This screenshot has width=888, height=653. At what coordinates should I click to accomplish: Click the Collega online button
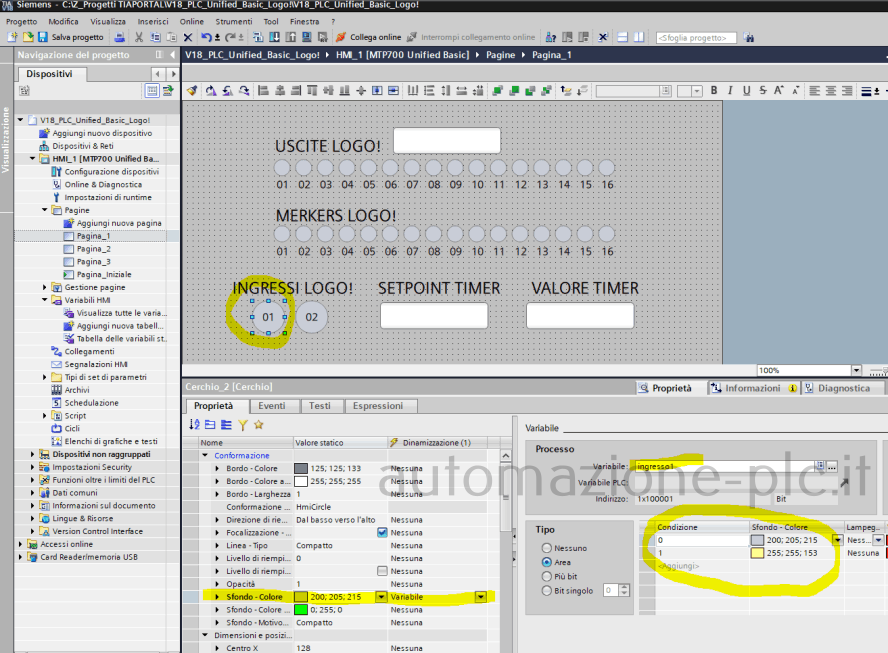point(369,37)
